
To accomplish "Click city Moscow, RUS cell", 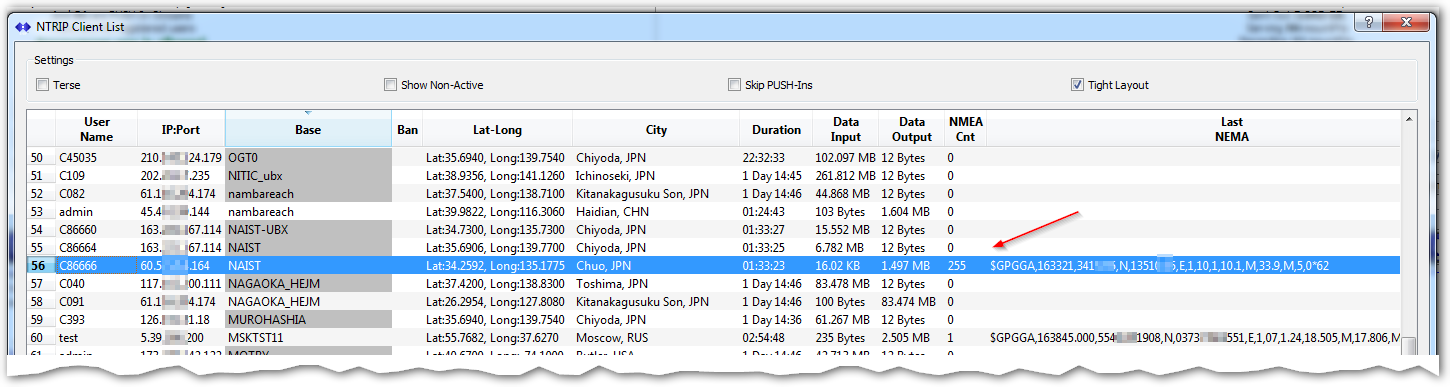I will click(x=656, y=338).
